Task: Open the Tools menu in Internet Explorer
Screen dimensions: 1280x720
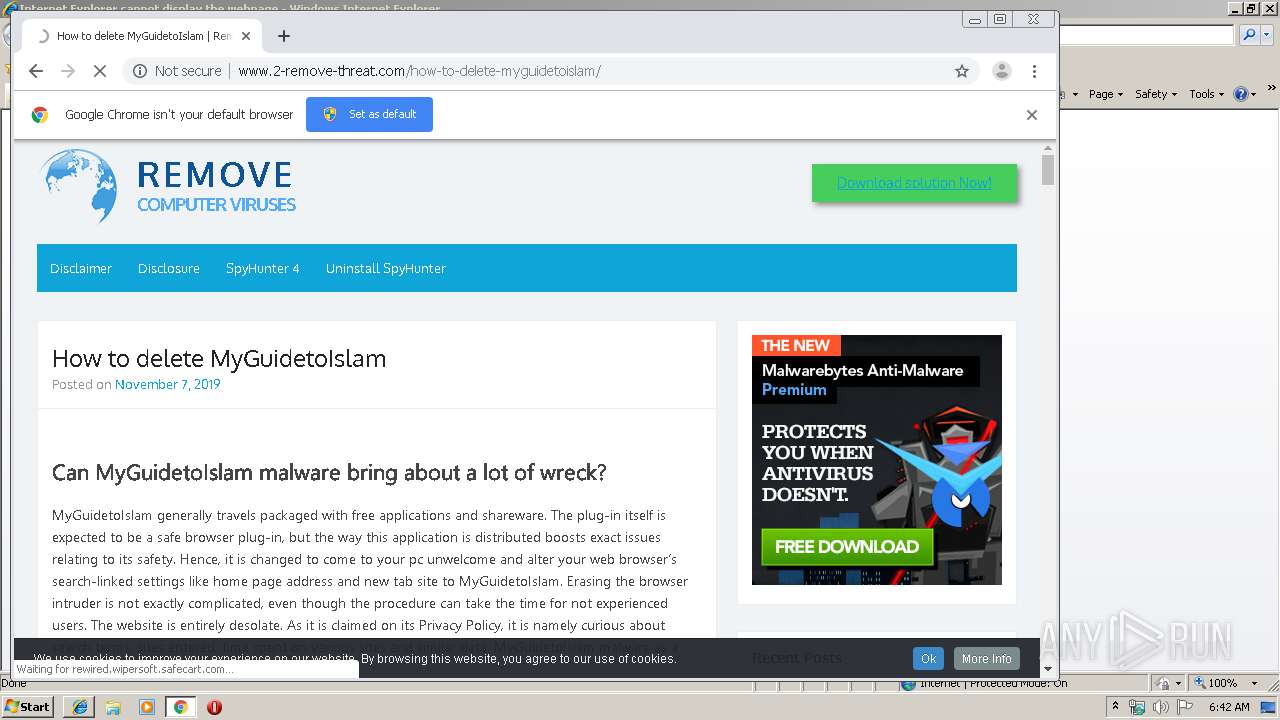Action: point(1206,94)
